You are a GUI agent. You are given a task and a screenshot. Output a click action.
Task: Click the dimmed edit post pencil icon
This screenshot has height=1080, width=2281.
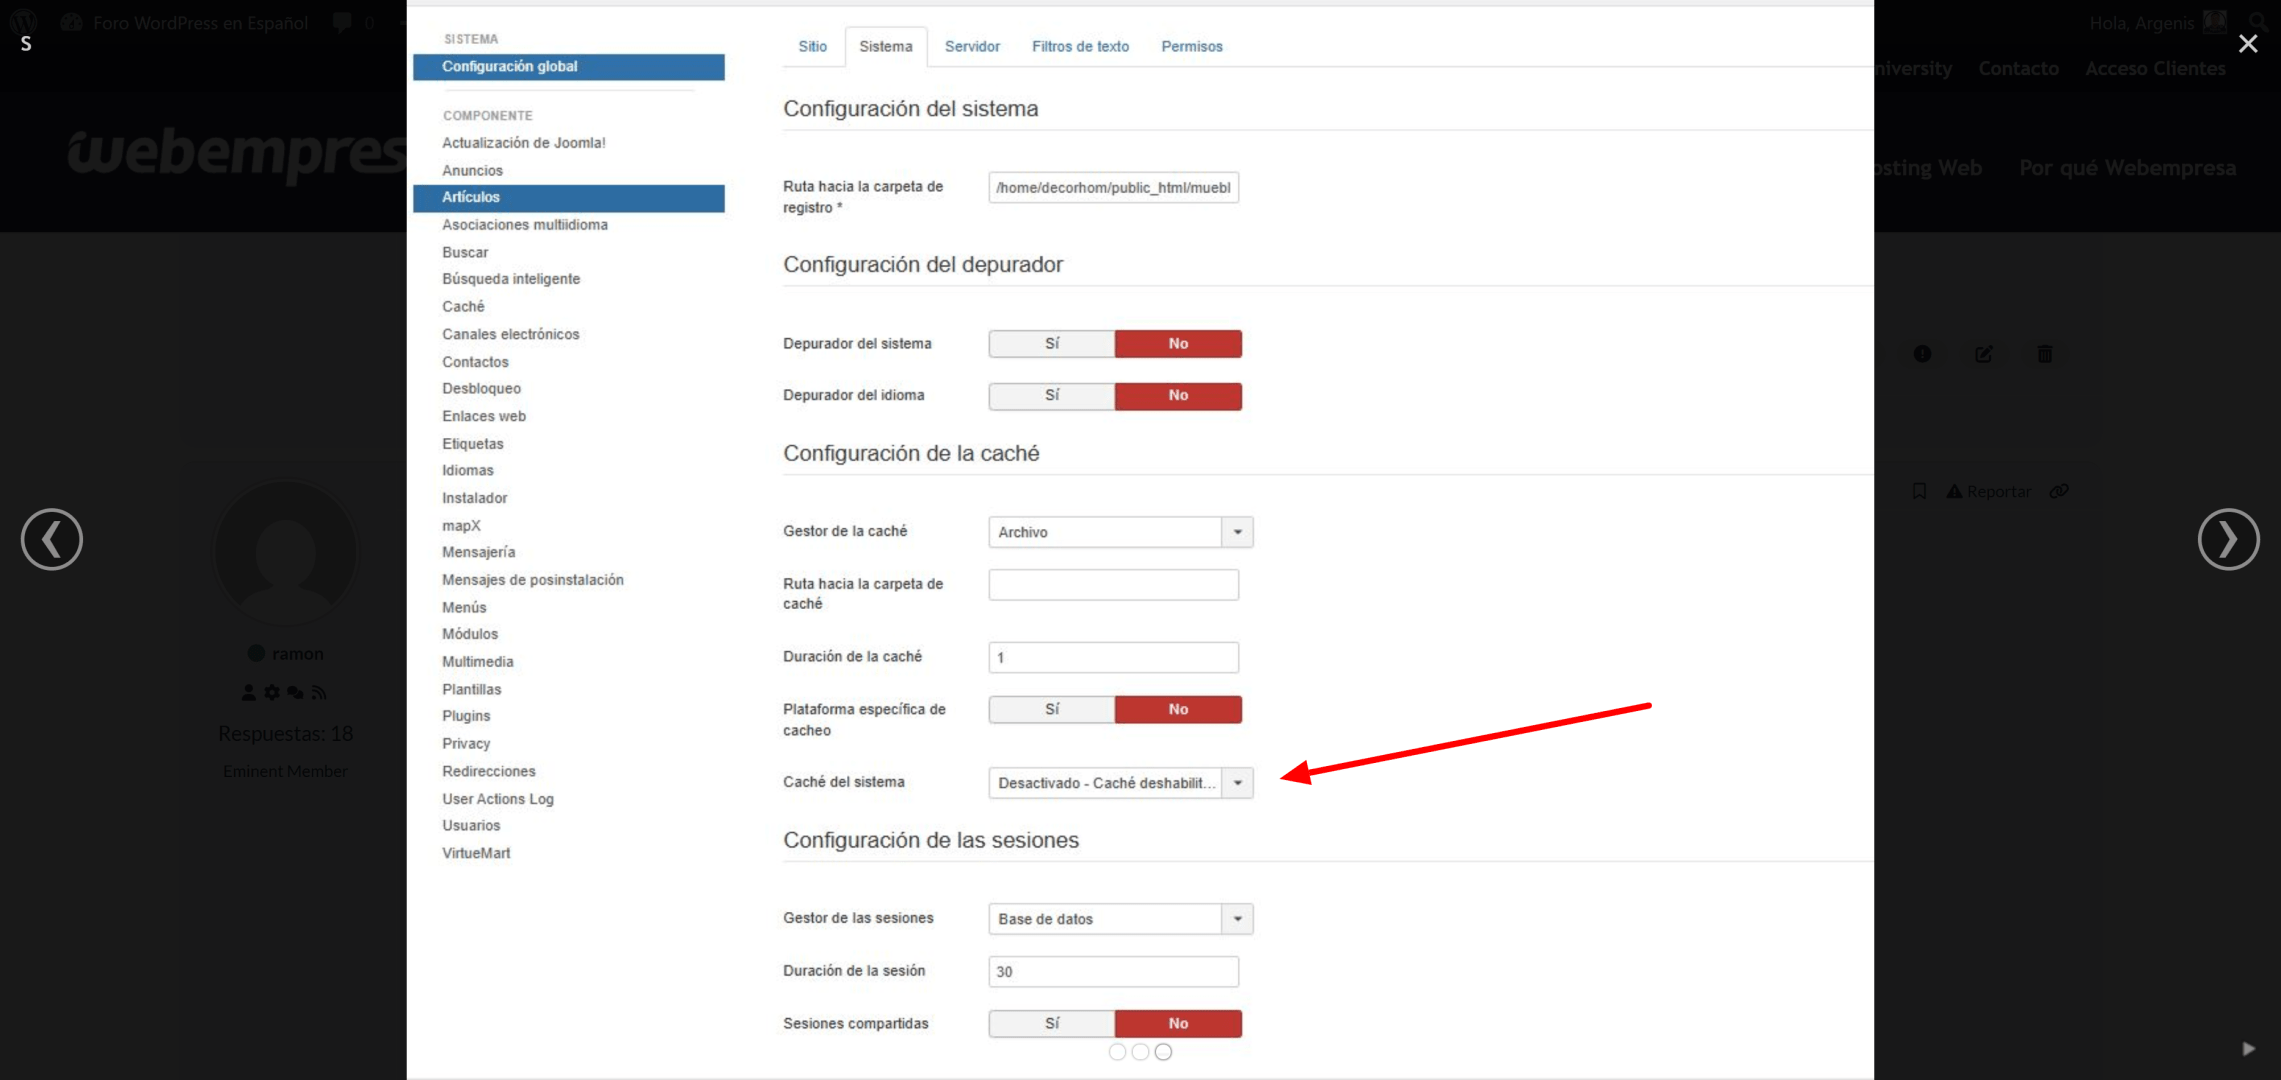1983,354
